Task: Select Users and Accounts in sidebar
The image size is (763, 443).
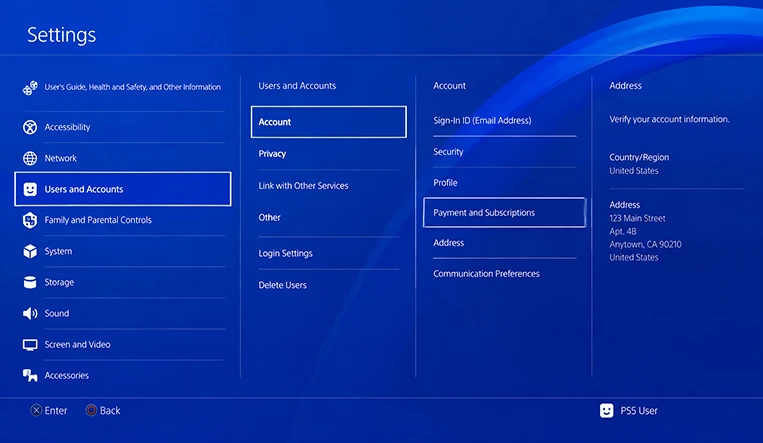Action: coord(123,189)
